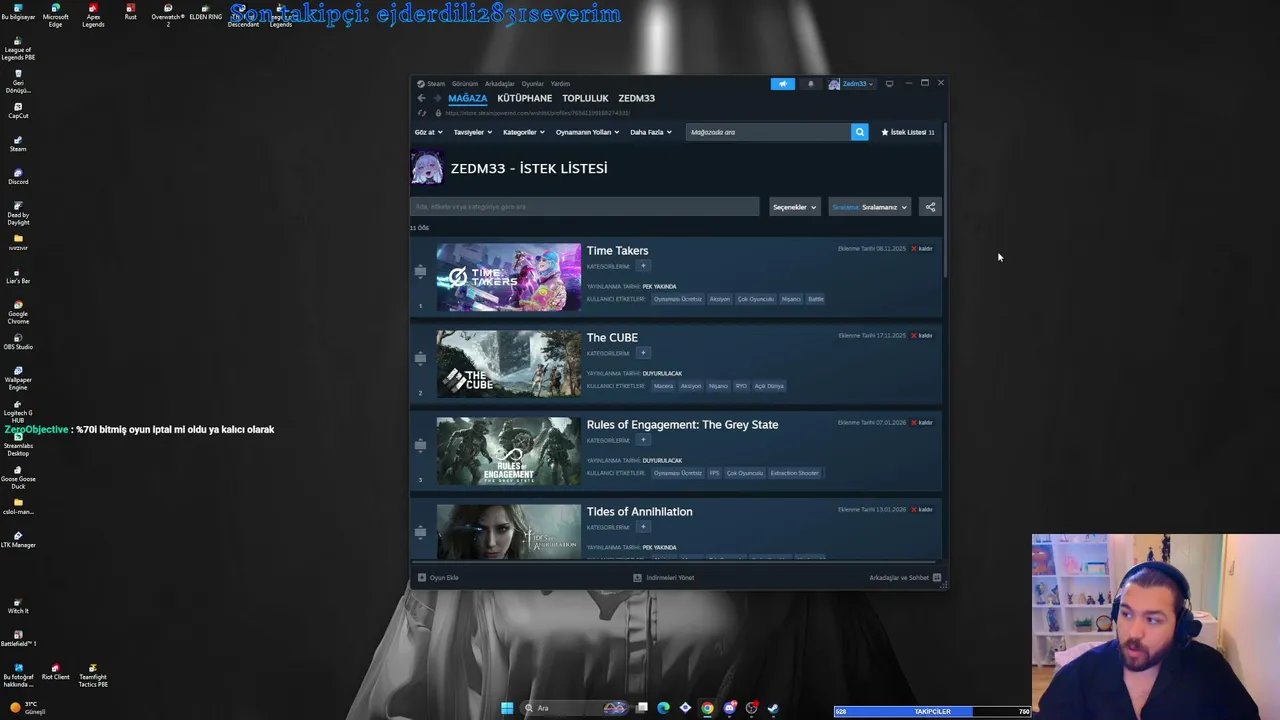This screenshot has width=1280, height=720.
Task: Add a category to The CUBE
Action: [643, 353]
